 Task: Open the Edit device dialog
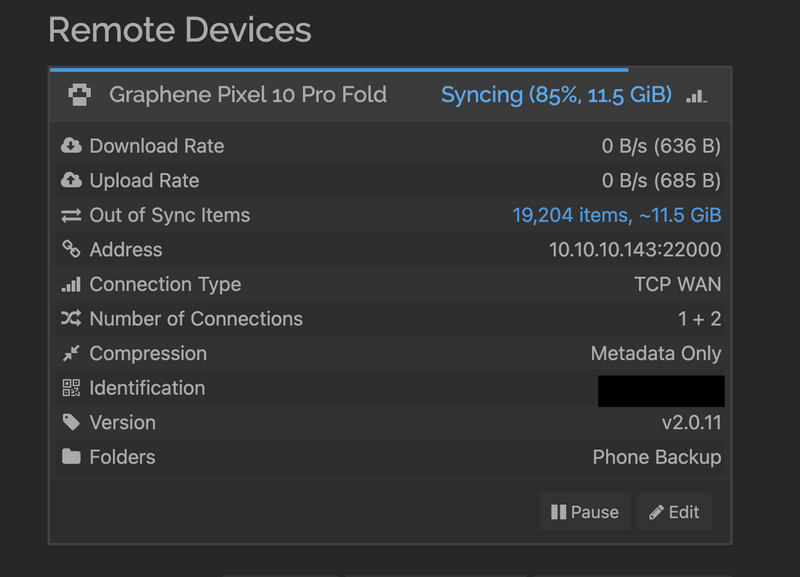coord(674,512)
